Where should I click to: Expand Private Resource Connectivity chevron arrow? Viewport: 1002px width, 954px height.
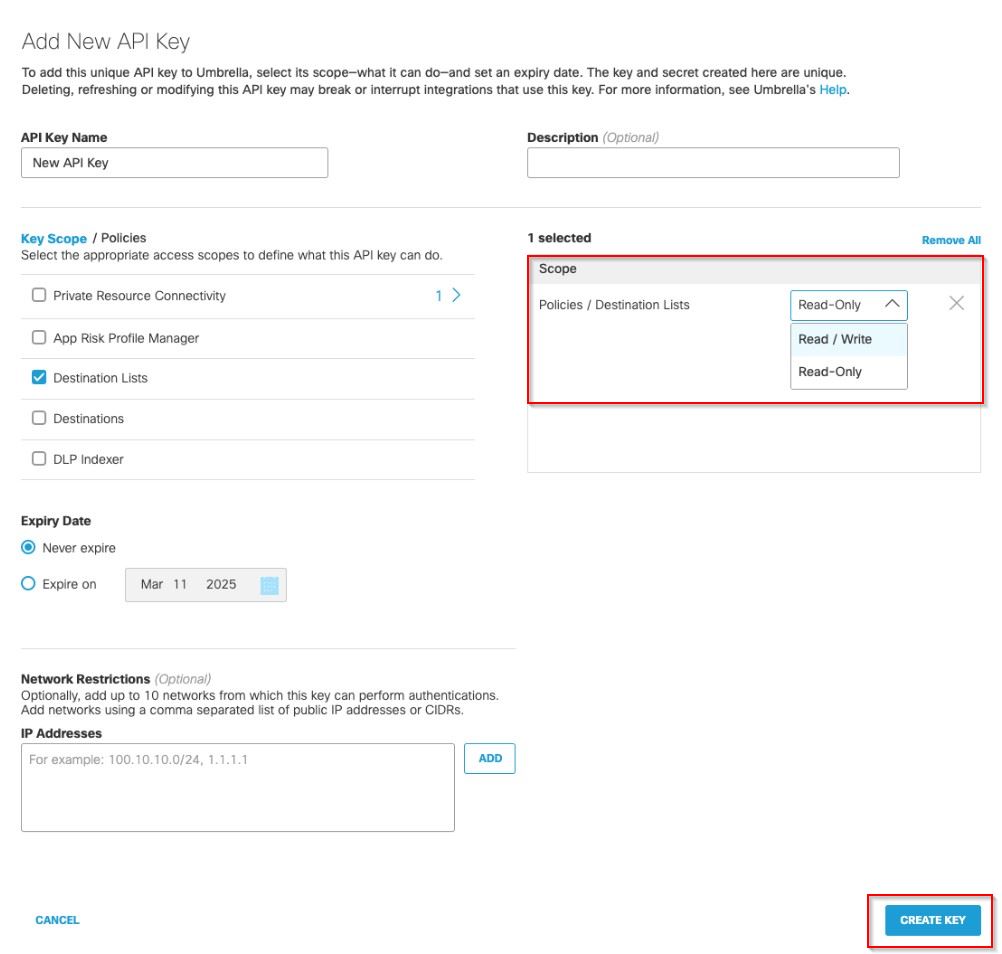(456, 296)
